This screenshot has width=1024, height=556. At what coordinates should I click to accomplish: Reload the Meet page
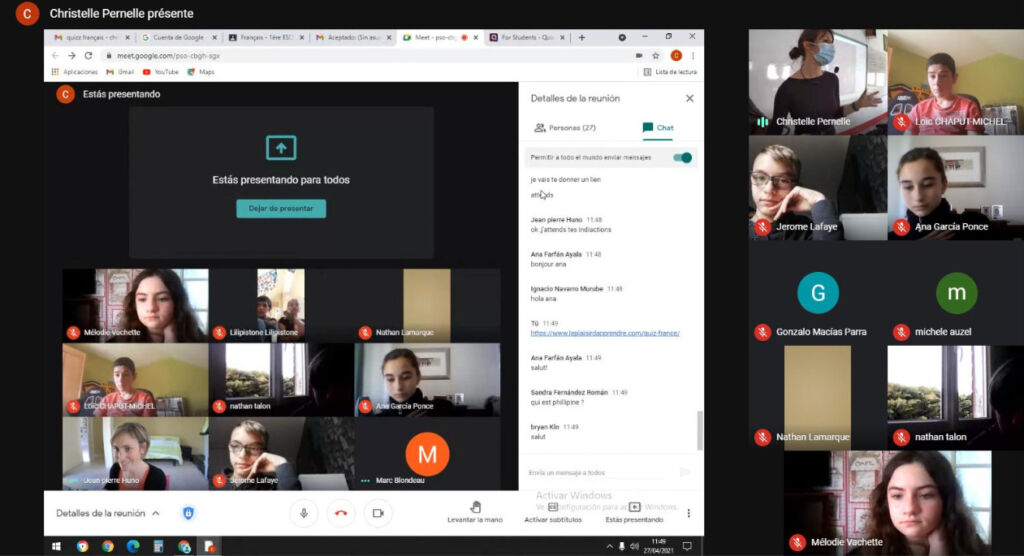89,56
